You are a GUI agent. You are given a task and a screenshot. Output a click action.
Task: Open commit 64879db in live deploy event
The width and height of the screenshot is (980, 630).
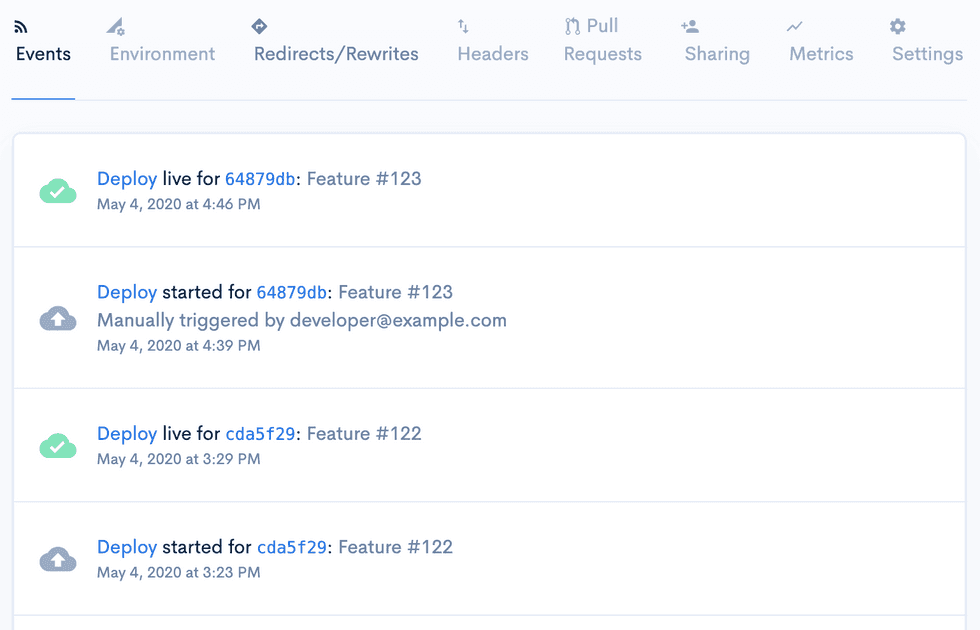pos(260,180)
